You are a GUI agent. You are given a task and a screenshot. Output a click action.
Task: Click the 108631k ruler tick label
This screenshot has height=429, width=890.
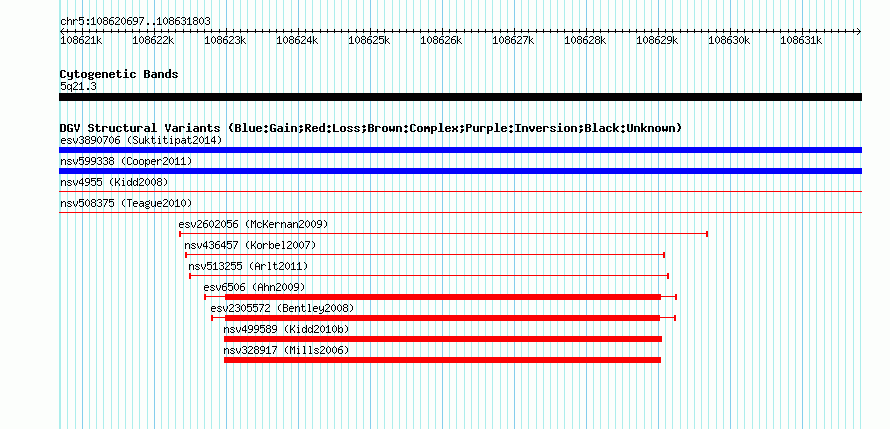click(x=802, y=40)
